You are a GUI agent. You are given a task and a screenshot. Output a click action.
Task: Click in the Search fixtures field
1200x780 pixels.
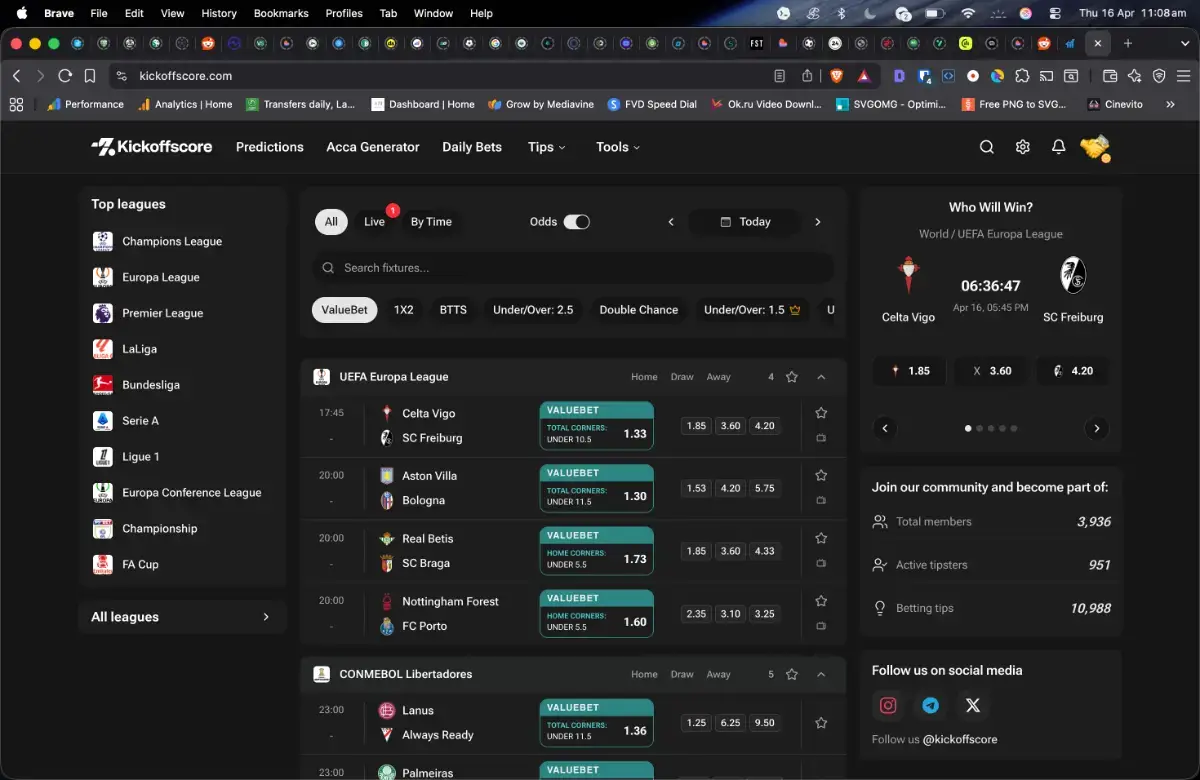click(x=573, y=268)
